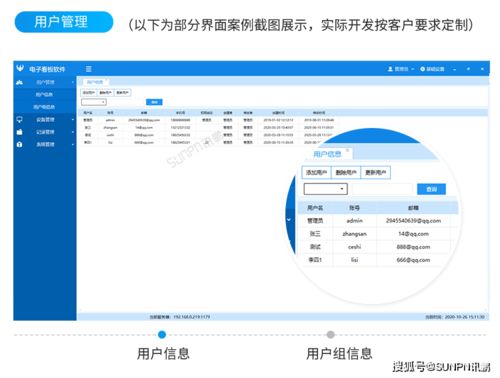Click the 电子看板软件 logo icon

coord(20,68)
